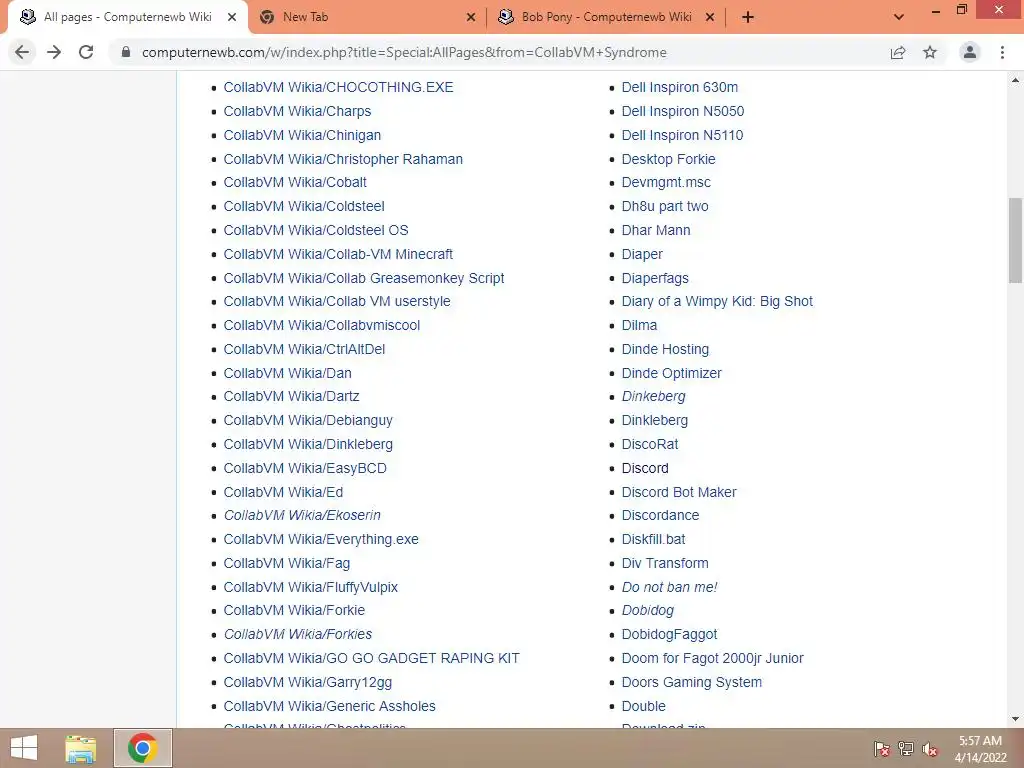Viewport: 1024px width, 768px height.
Task: Open CollabVM Wikia/Dartz page
Action: click(x=291, y=396)
